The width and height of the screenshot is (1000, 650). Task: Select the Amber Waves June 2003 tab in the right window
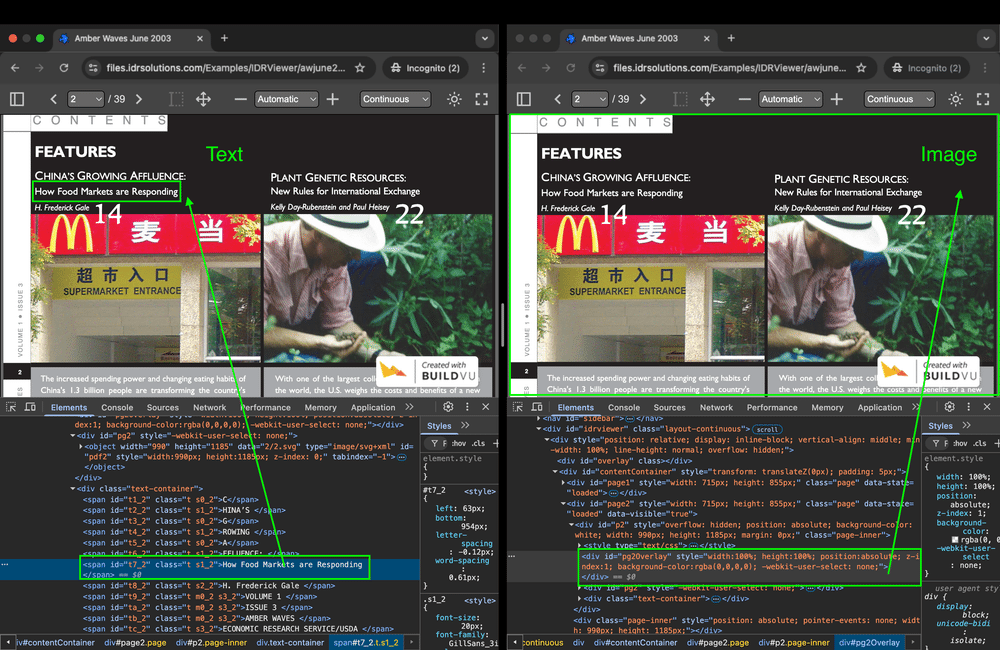638,38
